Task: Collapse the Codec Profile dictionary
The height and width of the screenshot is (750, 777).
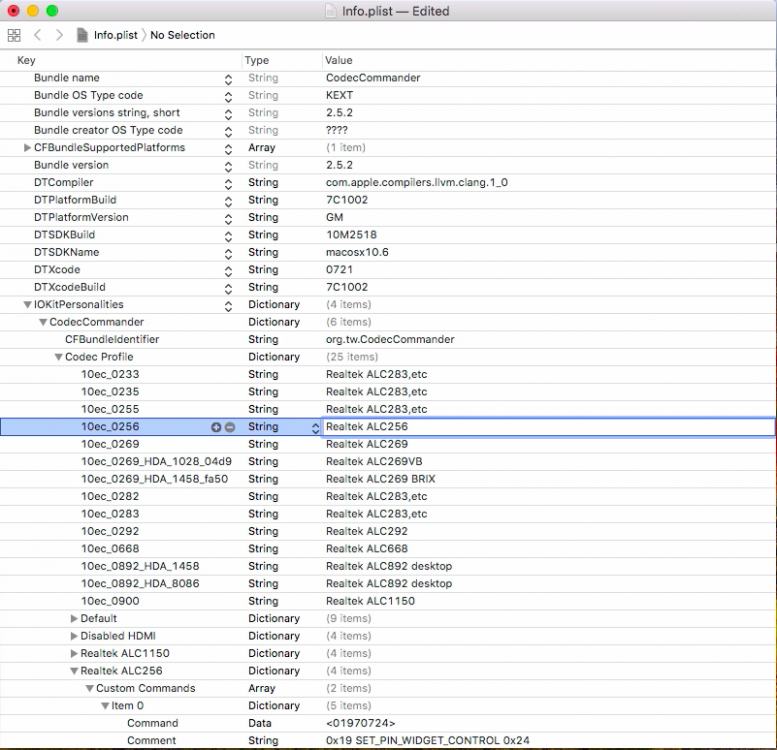Action: point(58,357)
